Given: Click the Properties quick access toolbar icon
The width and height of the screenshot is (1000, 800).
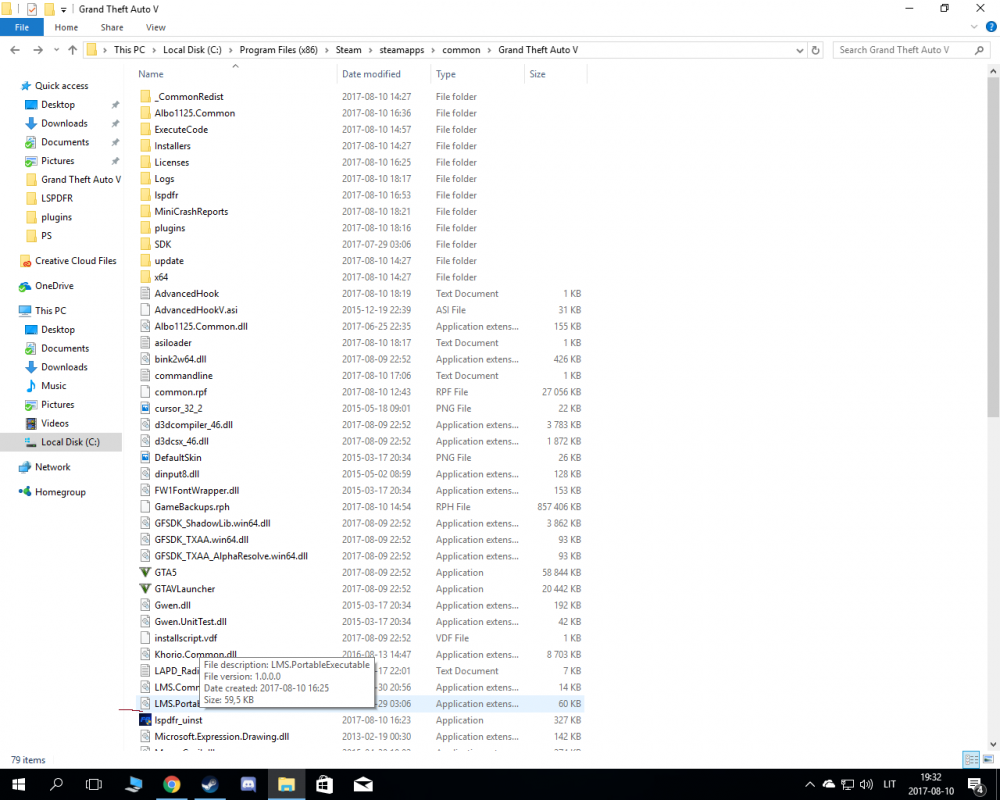Looking at the screenshot, I should pos(31,9).
